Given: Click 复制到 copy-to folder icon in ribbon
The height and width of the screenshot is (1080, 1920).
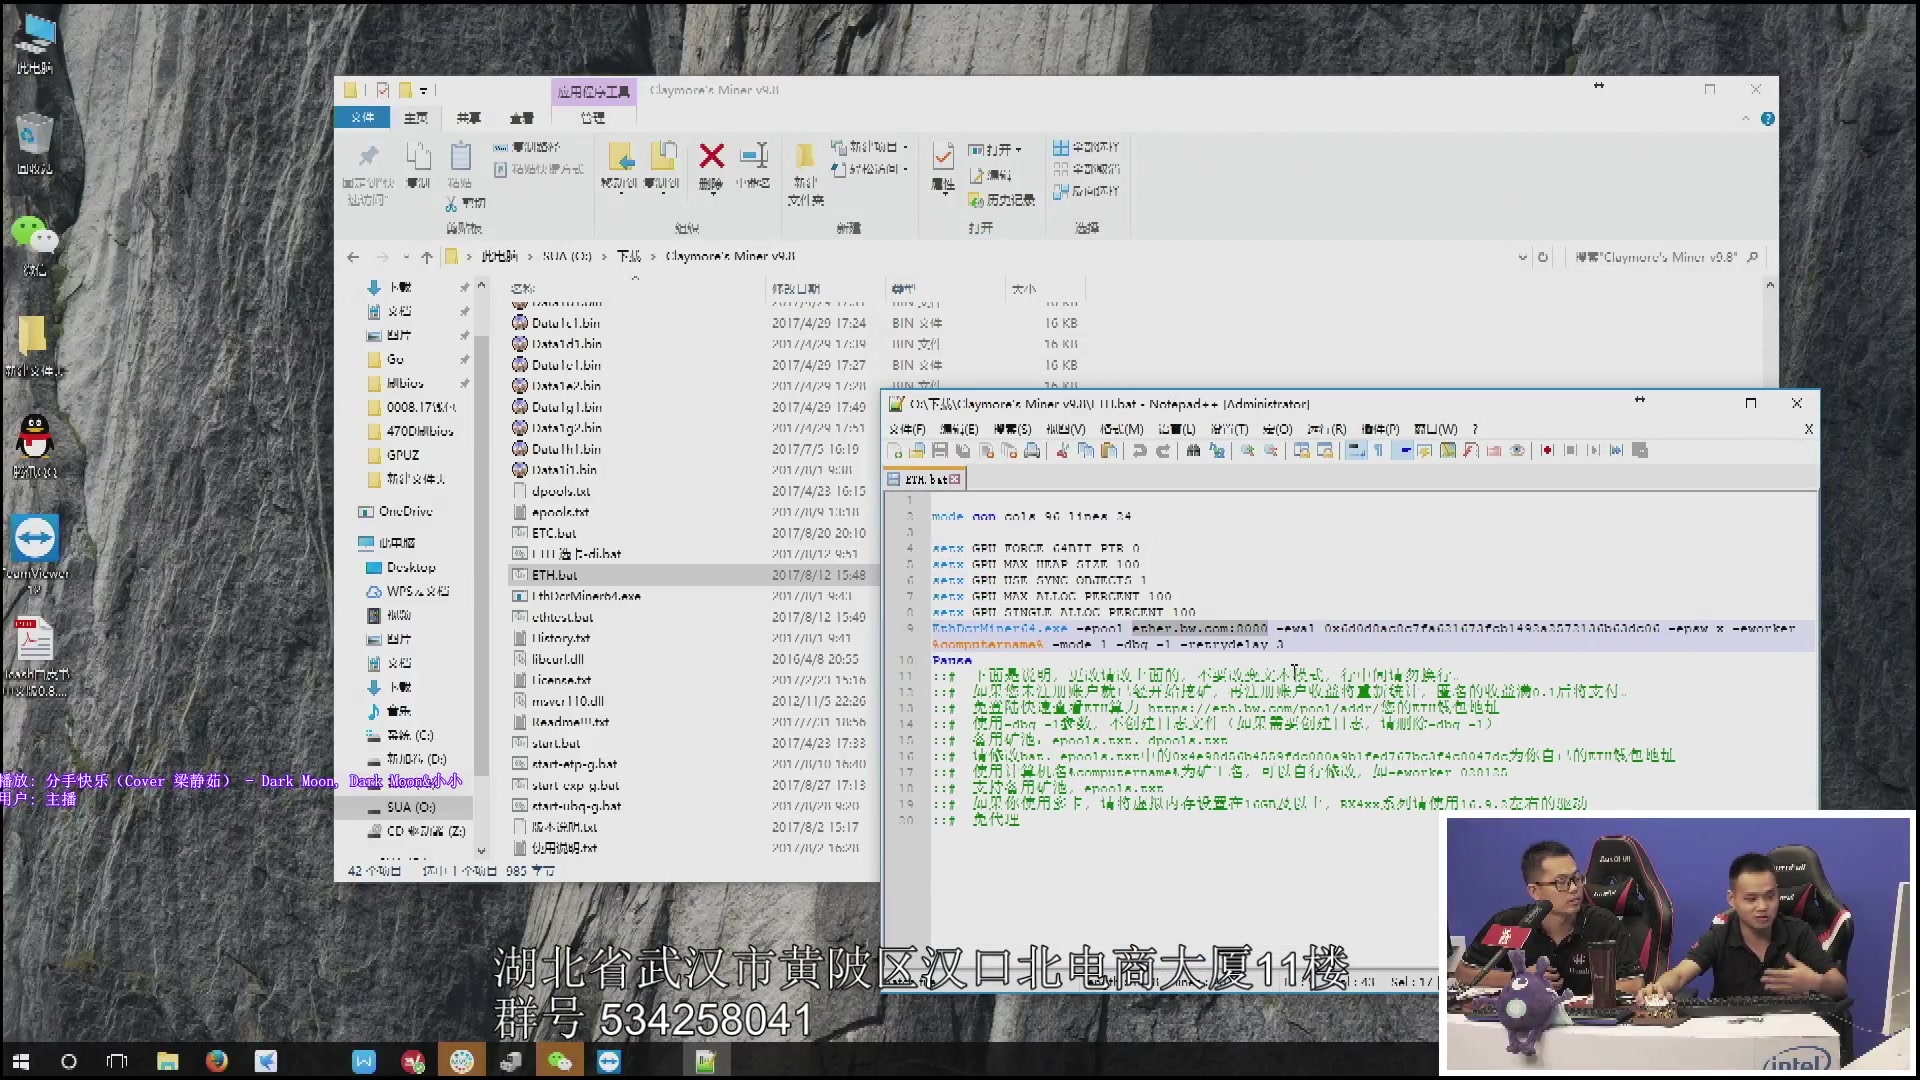Looking at the screenshot, I should (x=662, y=156).
